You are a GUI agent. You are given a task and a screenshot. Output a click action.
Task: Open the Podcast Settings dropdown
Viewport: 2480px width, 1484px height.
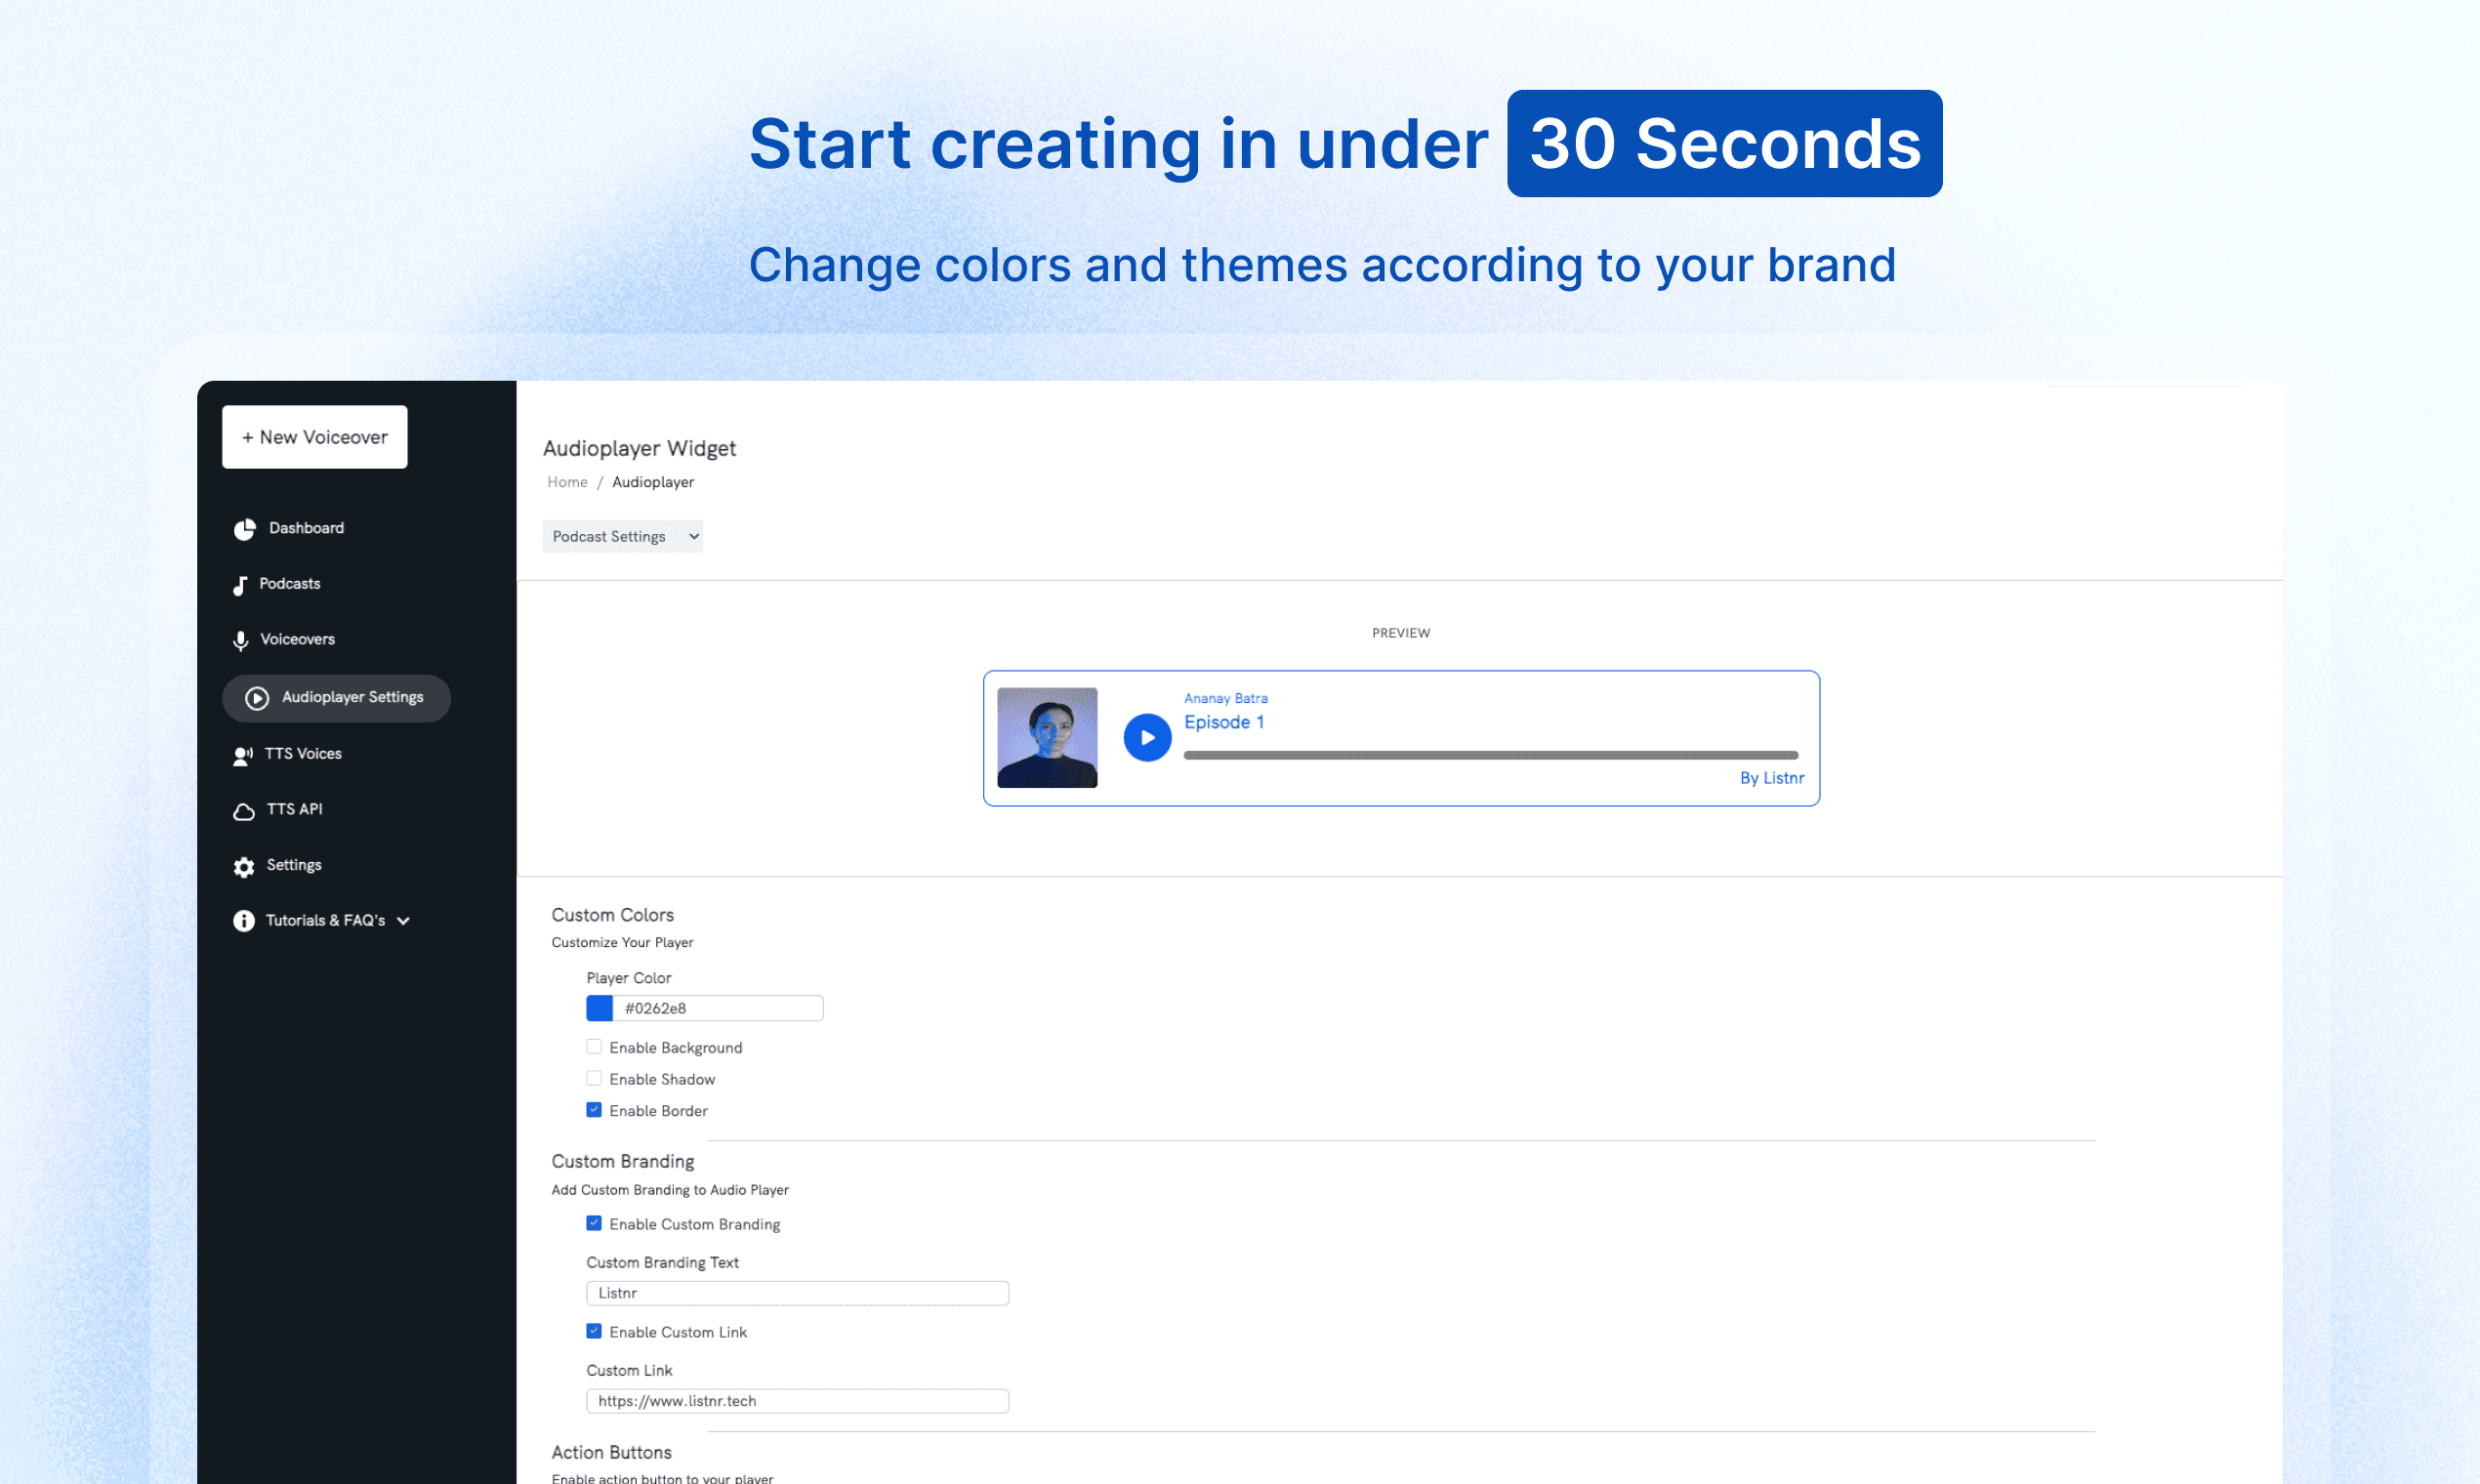(622, 537)
